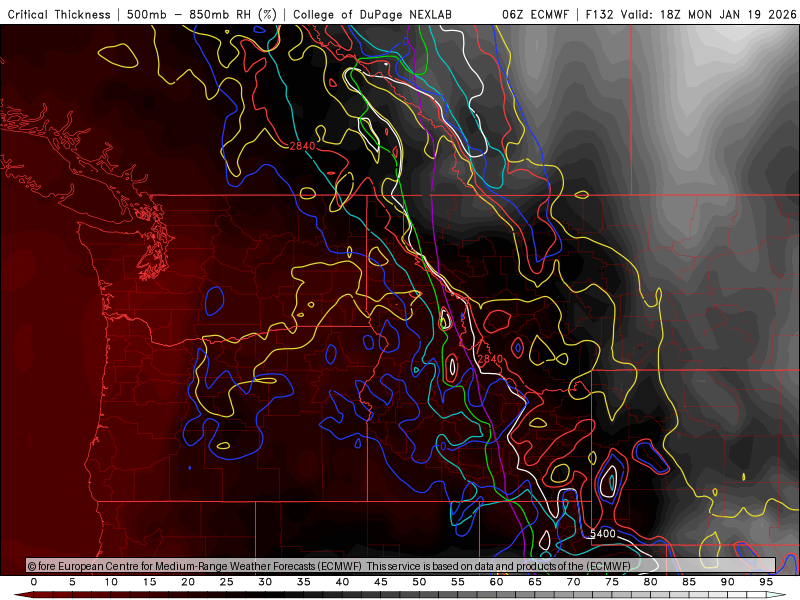Click the 'F132' forecast hour text
Viewport: 800px width, 600px height.
click(x=599, y=14)
